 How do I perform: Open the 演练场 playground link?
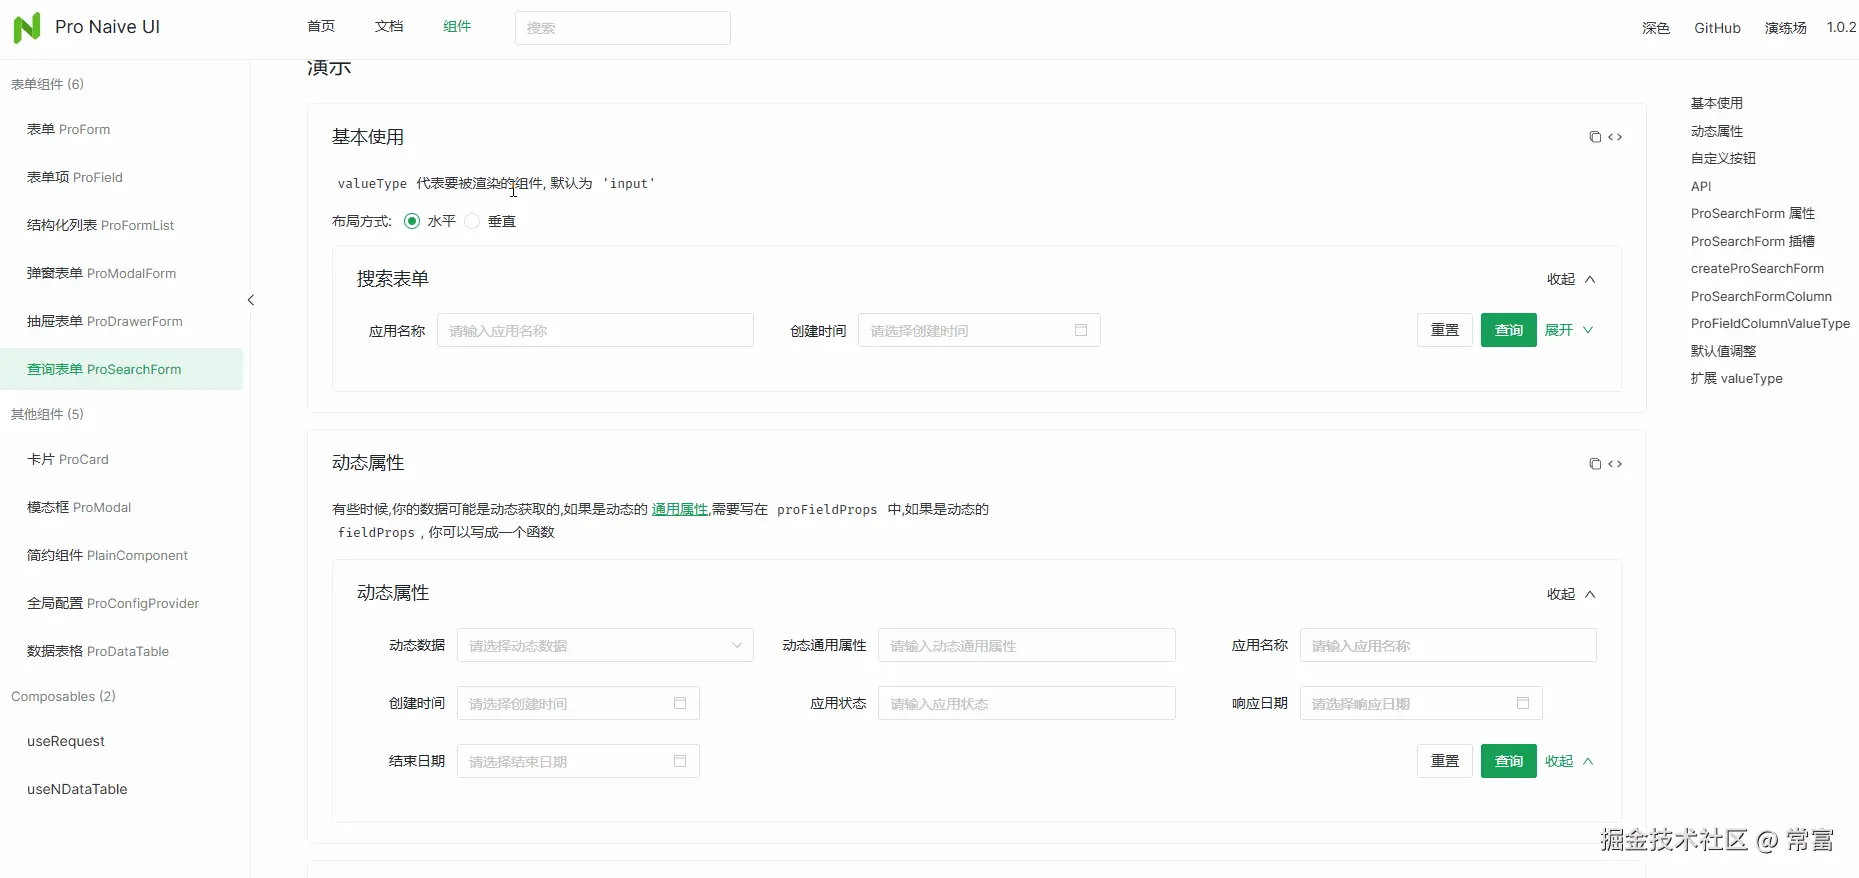coord(1785,28)
